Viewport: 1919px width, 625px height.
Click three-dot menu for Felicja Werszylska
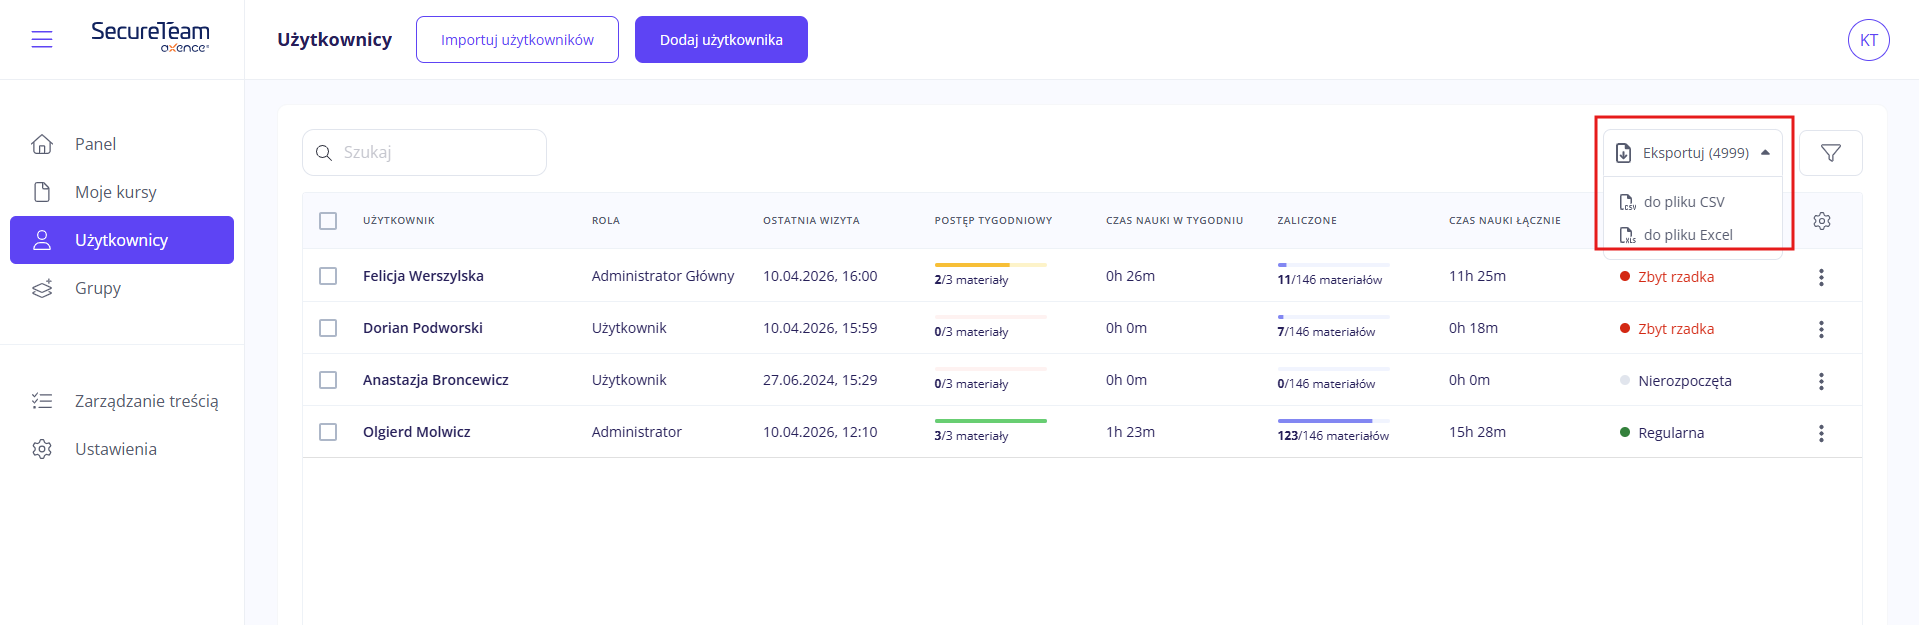click(x=1820, y=277)
